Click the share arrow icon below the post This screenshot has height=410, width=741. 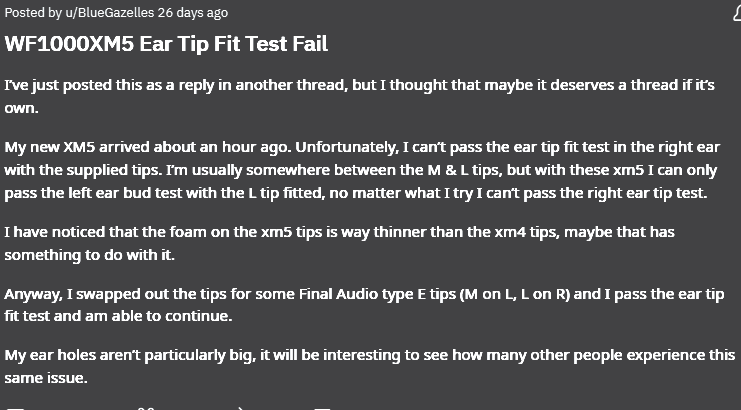tap(238, 407)
